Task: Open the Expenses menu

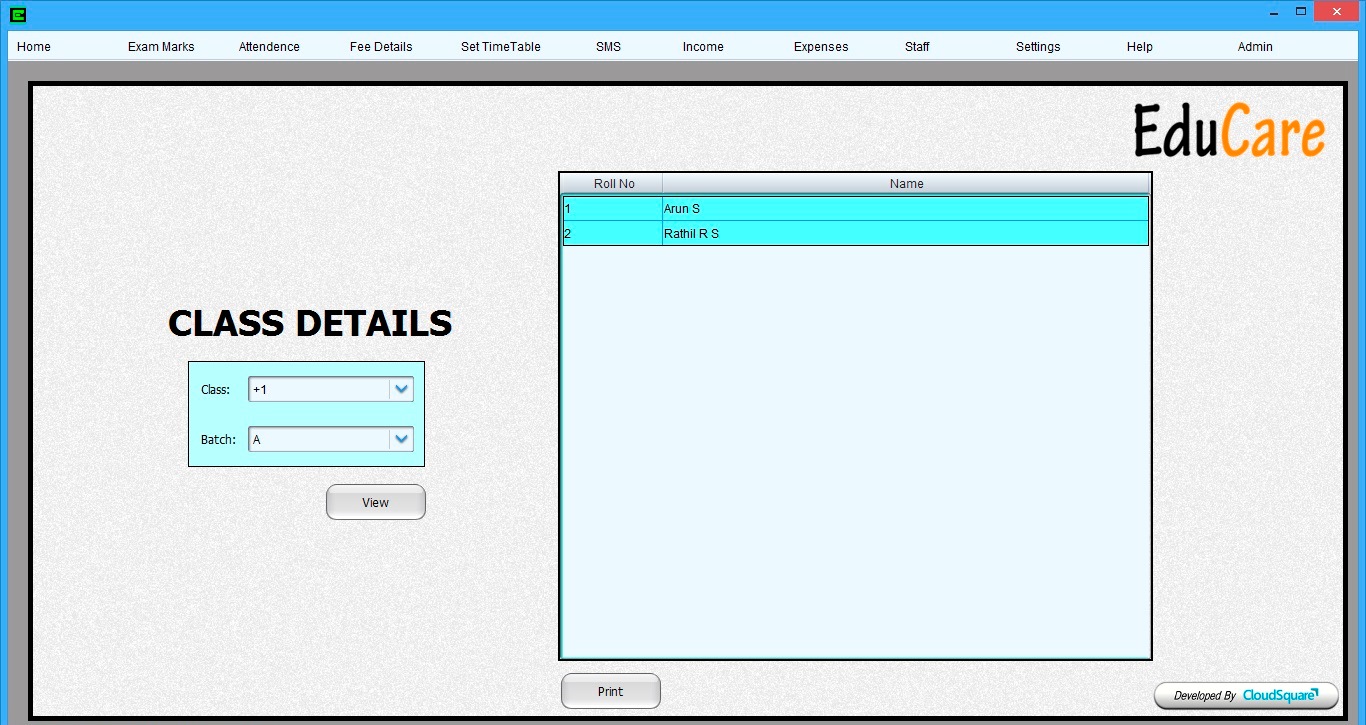Action: pyautogui.click(x=821, y=47)
